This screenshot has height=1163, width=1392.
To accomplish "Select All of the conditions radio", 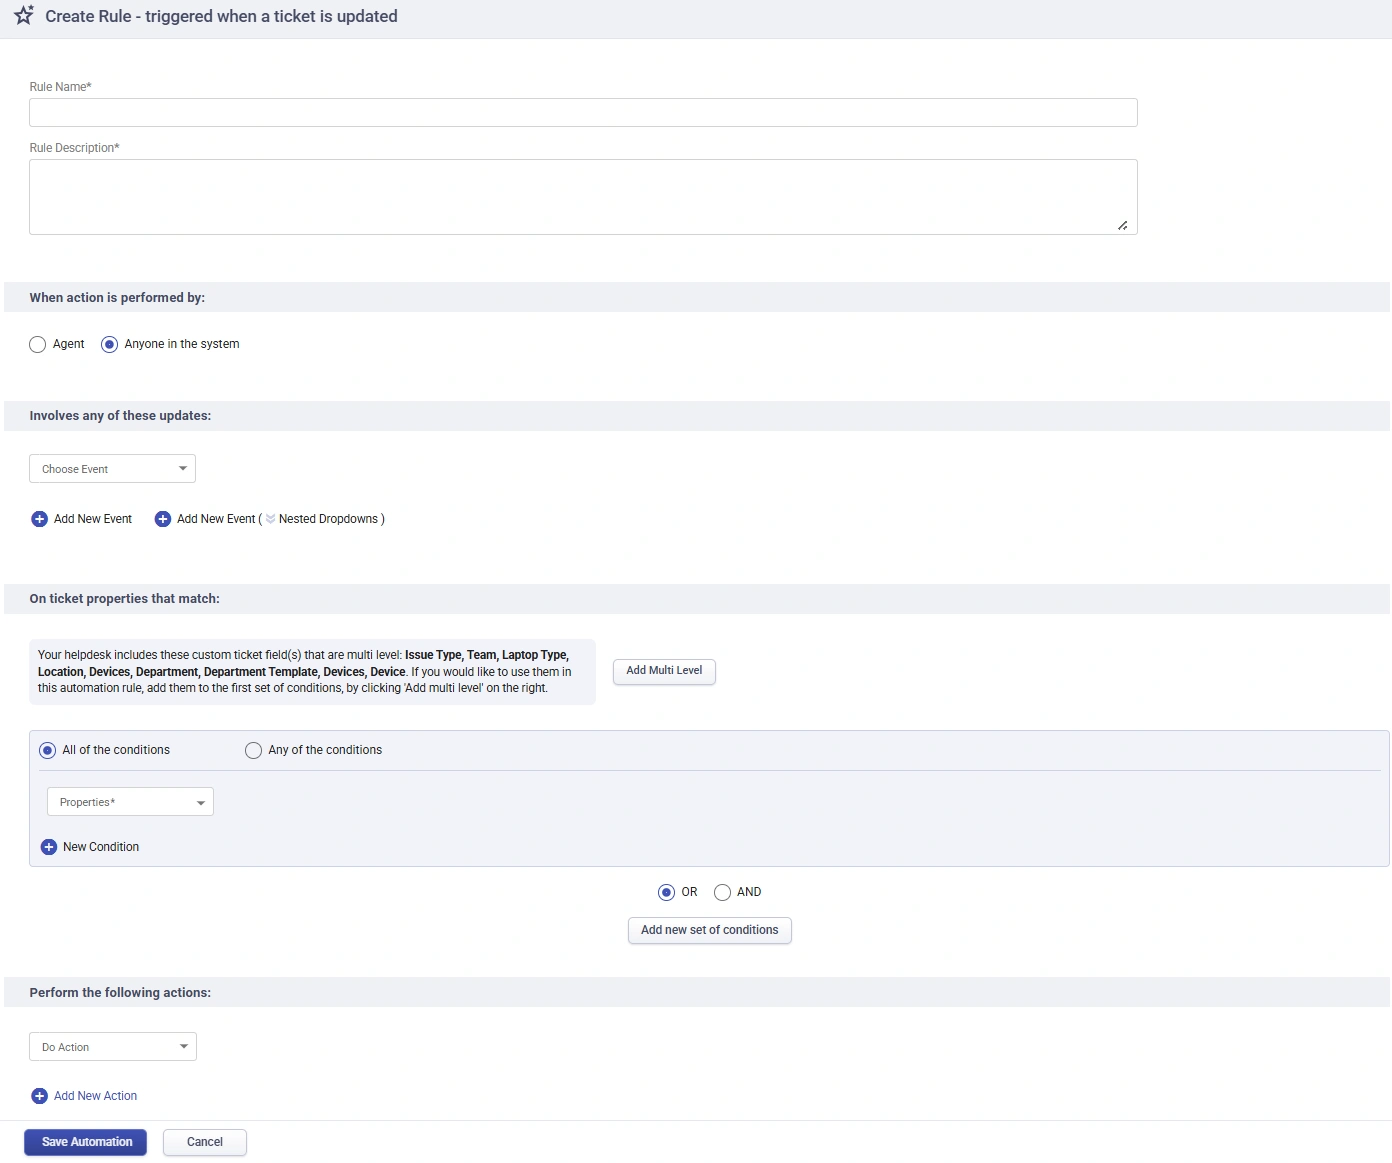I will point(47,751).
